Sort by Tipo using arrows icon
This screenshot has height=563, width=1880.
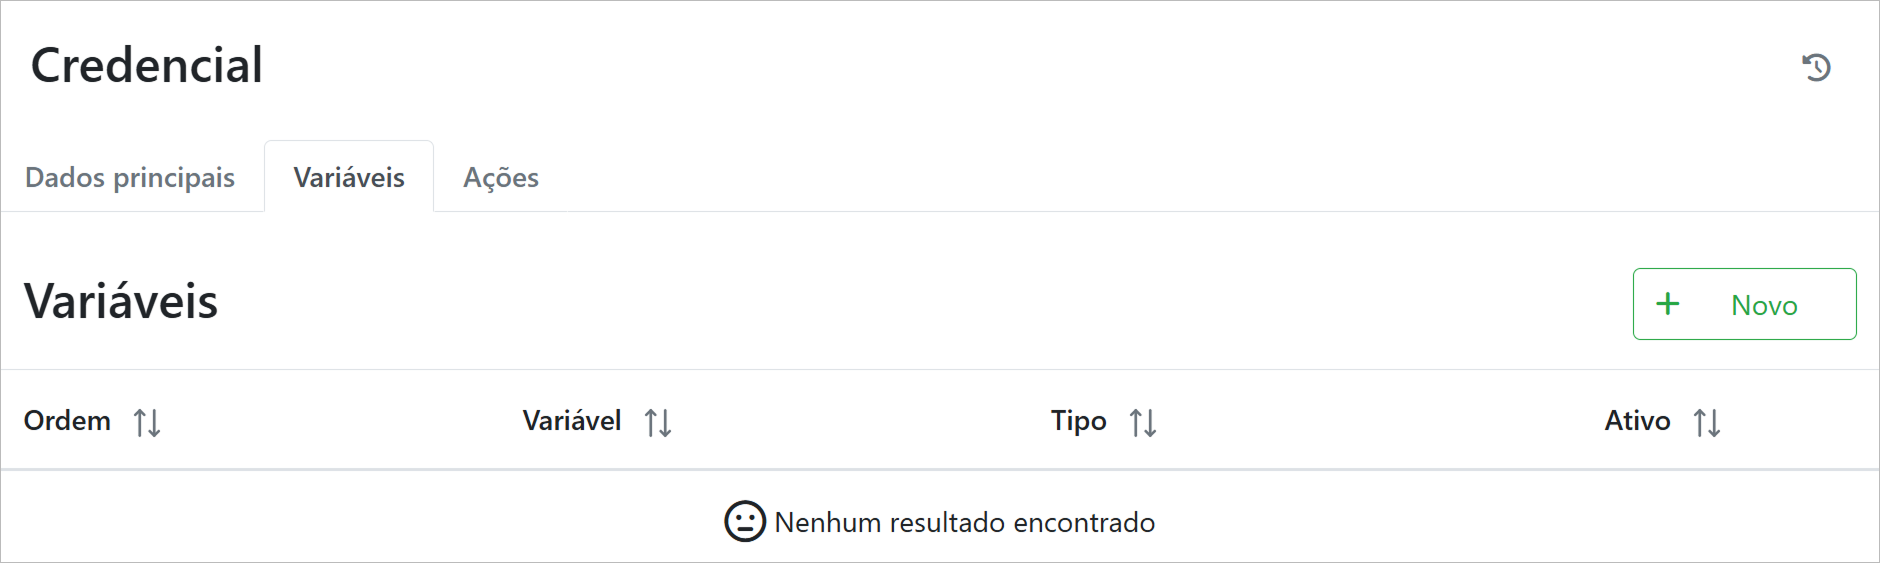[x=1143, y=423]
